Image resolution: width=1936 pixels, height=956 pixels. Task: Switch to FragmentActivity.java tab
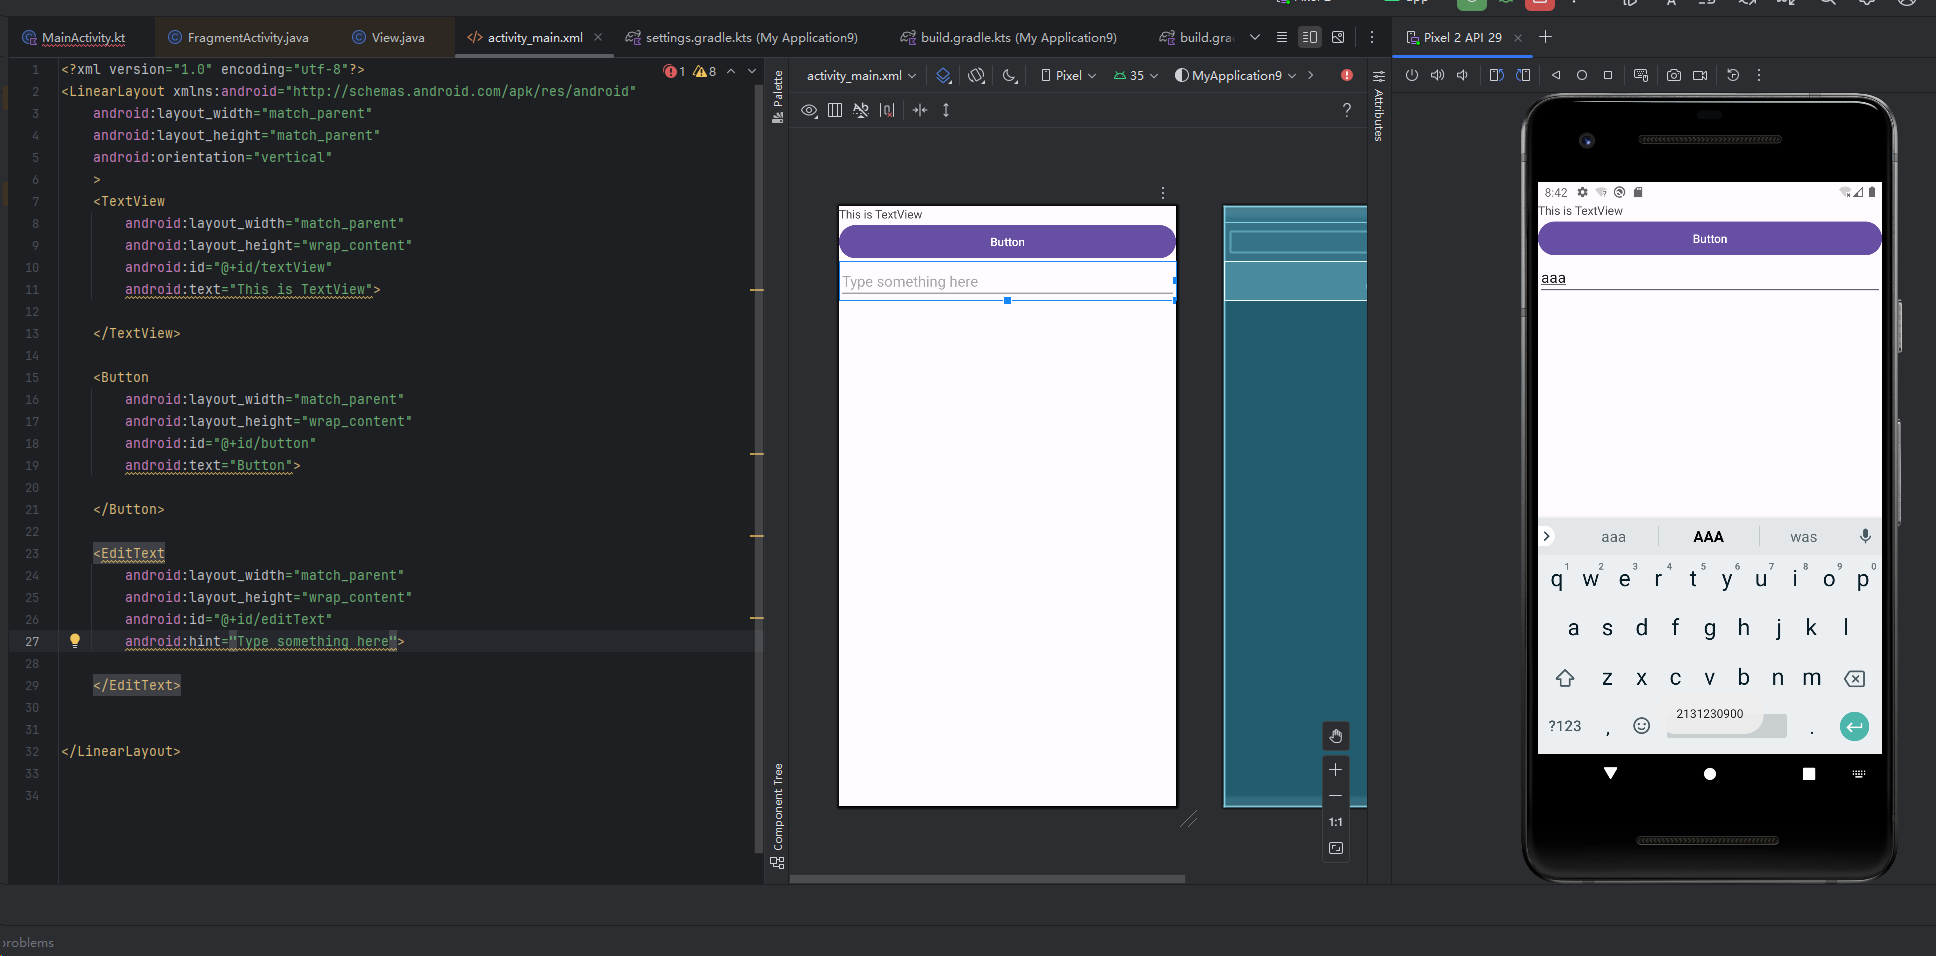(x=238, y=37)
